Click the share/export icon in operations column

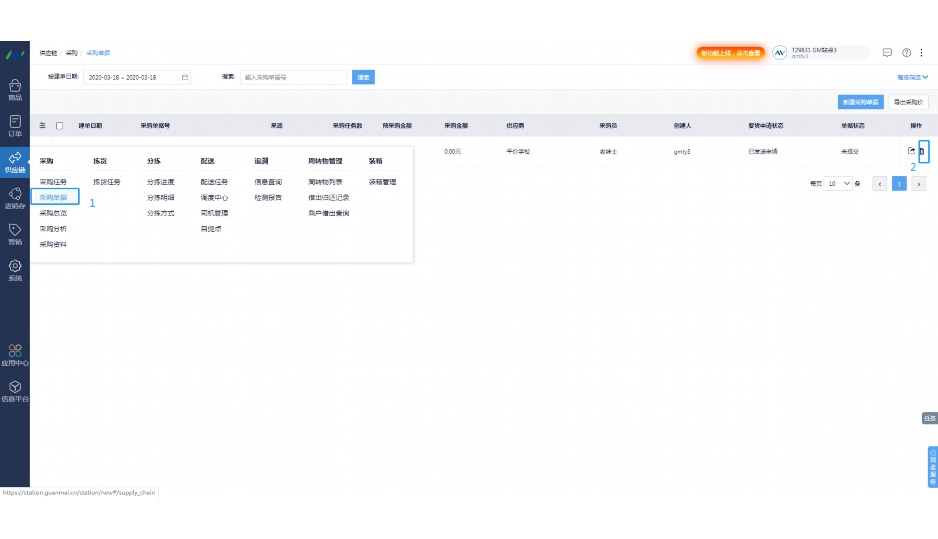[x=911, y=151]
